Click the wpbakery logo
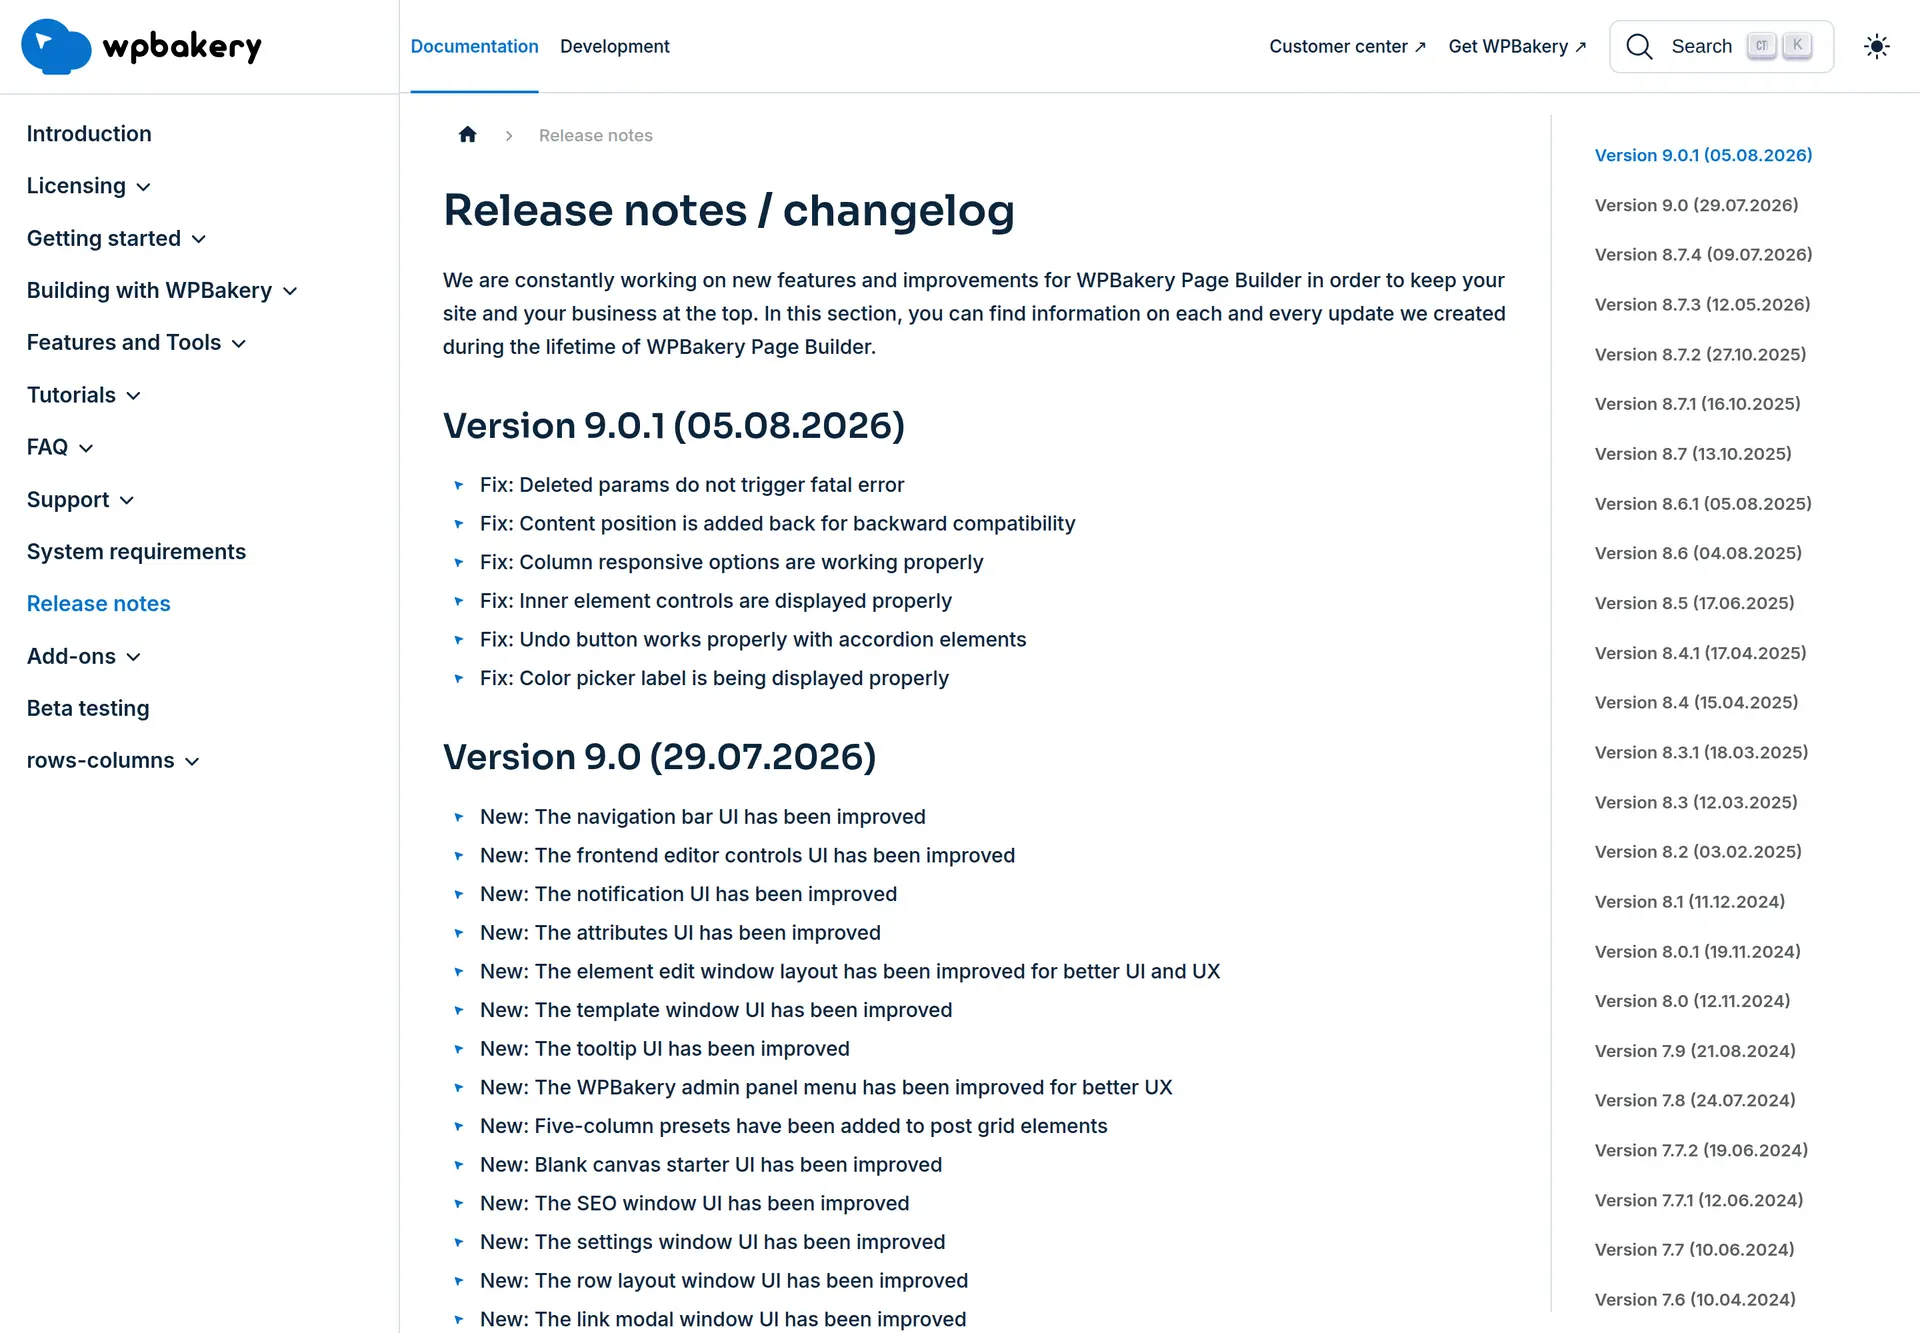 [x=141, y=46]
